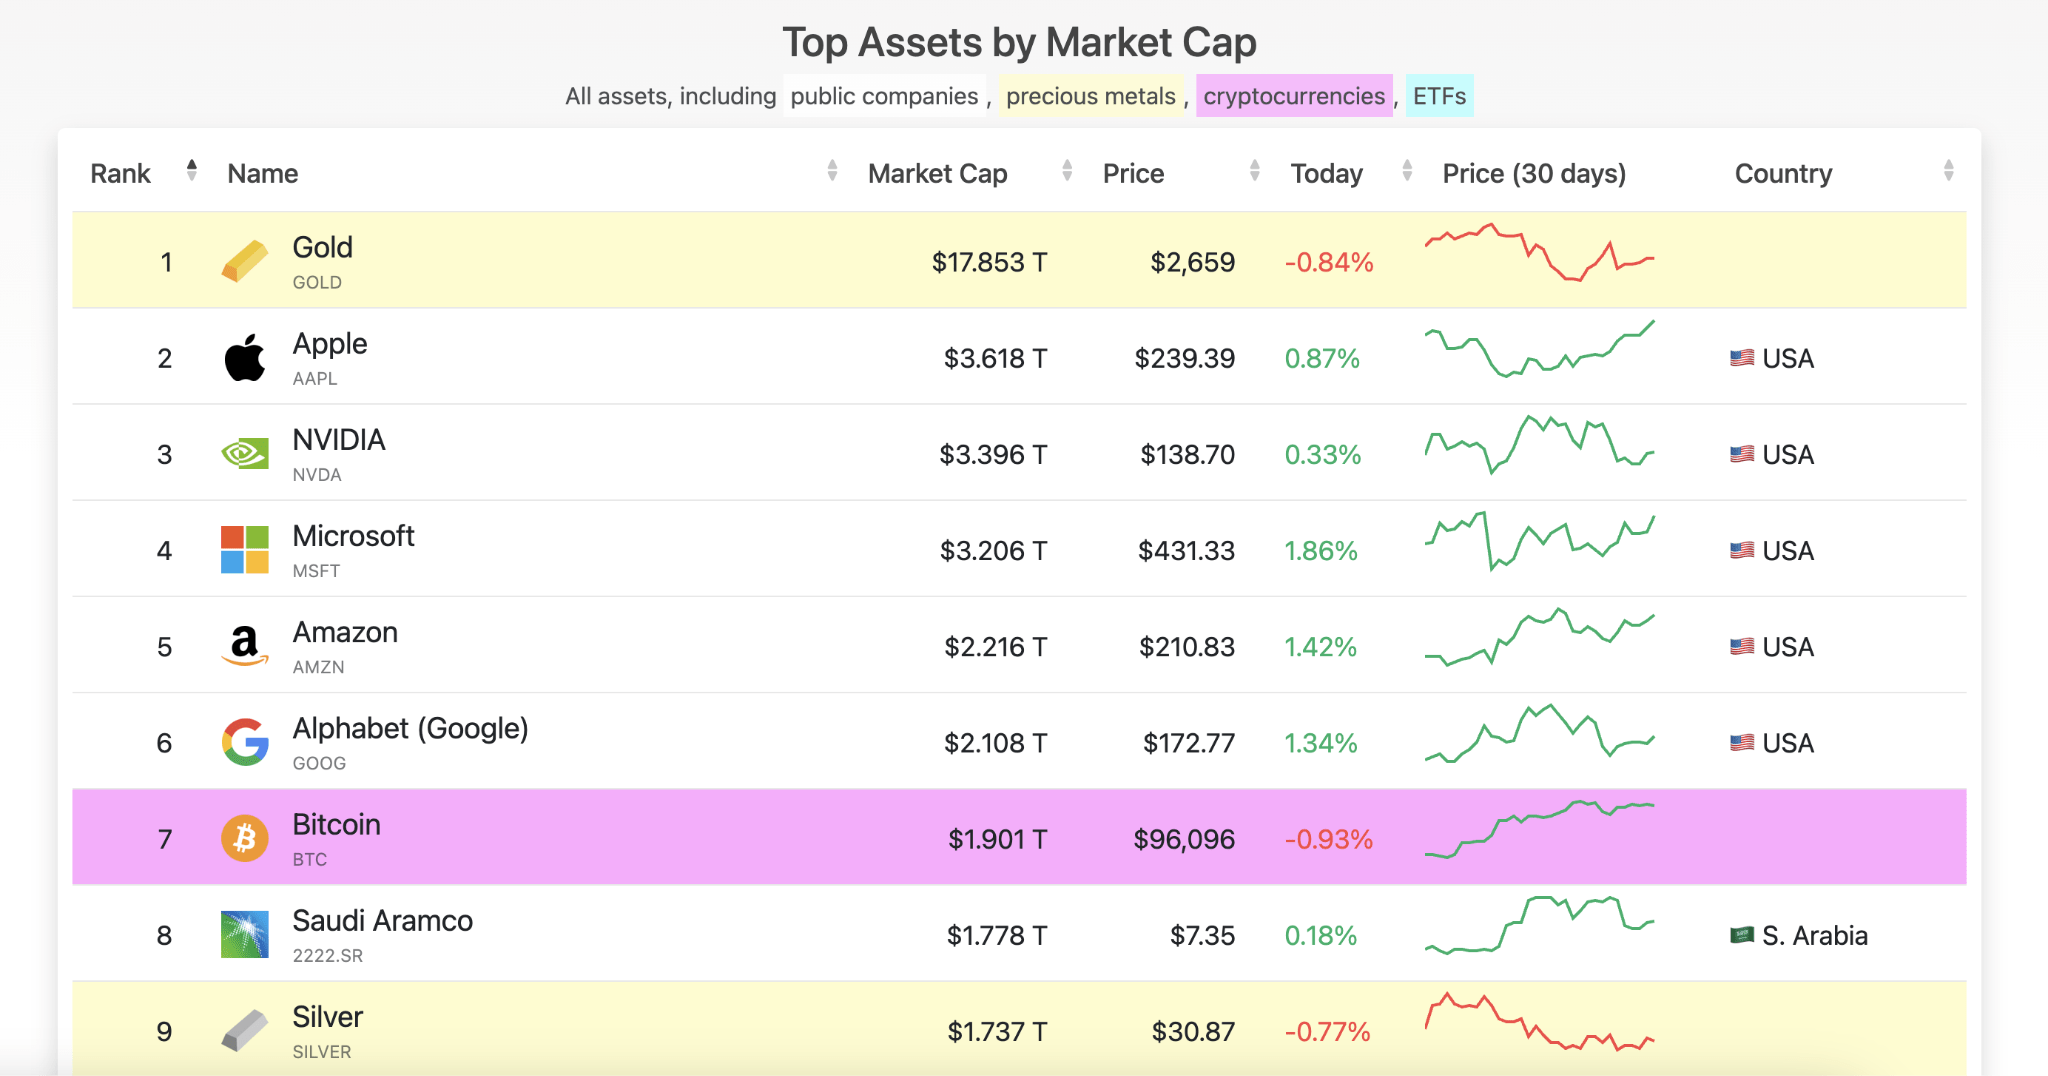Click the Apple logo icon
Image resolution: width=2048 pixels, height=1076 pixels.
(244, 357)
